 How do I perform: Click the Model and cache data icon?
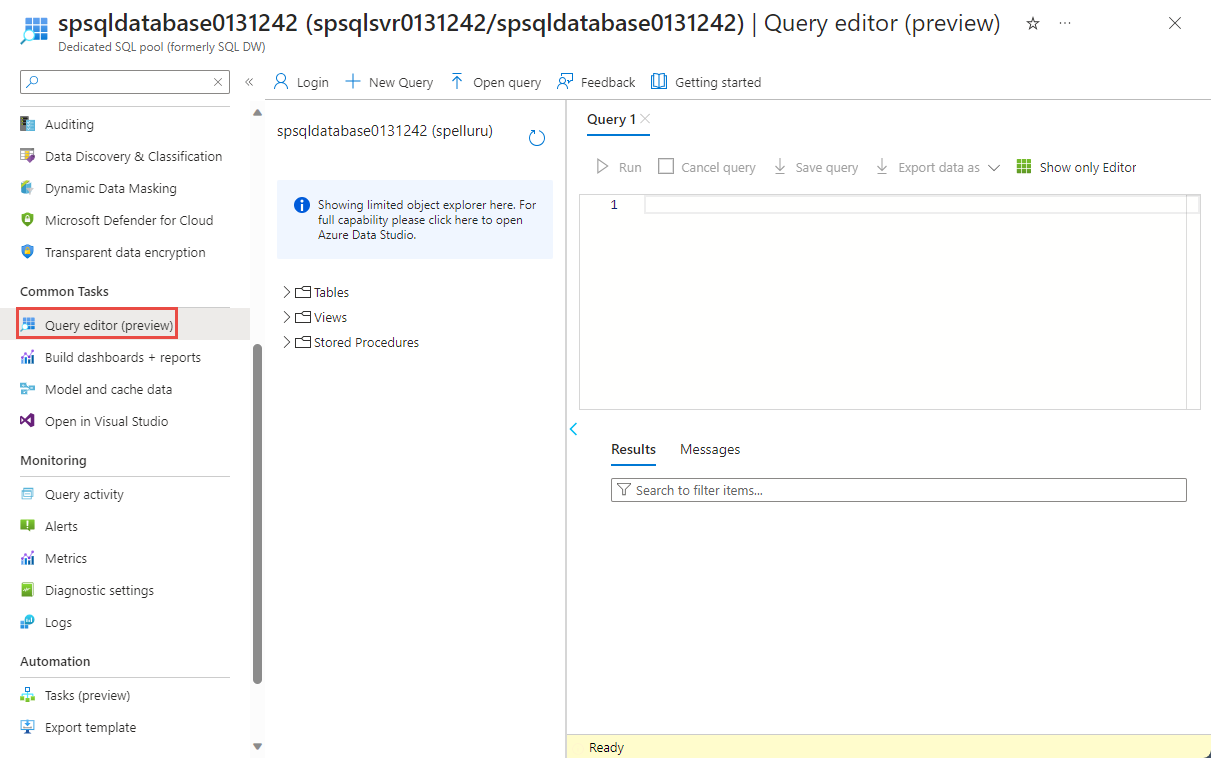[28, 390]
